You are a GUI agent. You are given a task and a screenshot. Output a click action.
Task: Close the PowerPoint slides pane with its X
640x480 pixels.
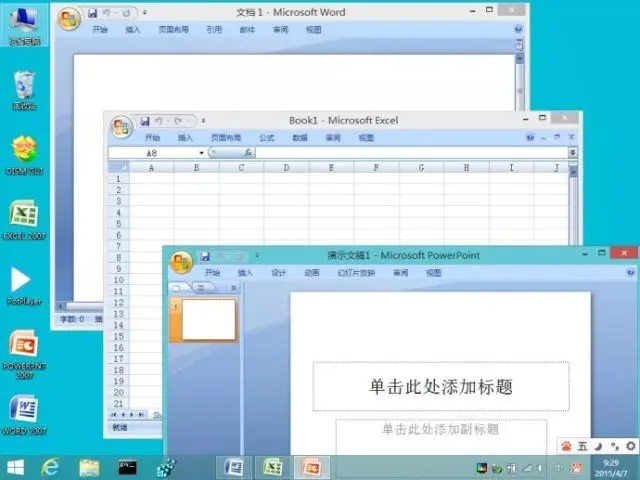point(234,288)
